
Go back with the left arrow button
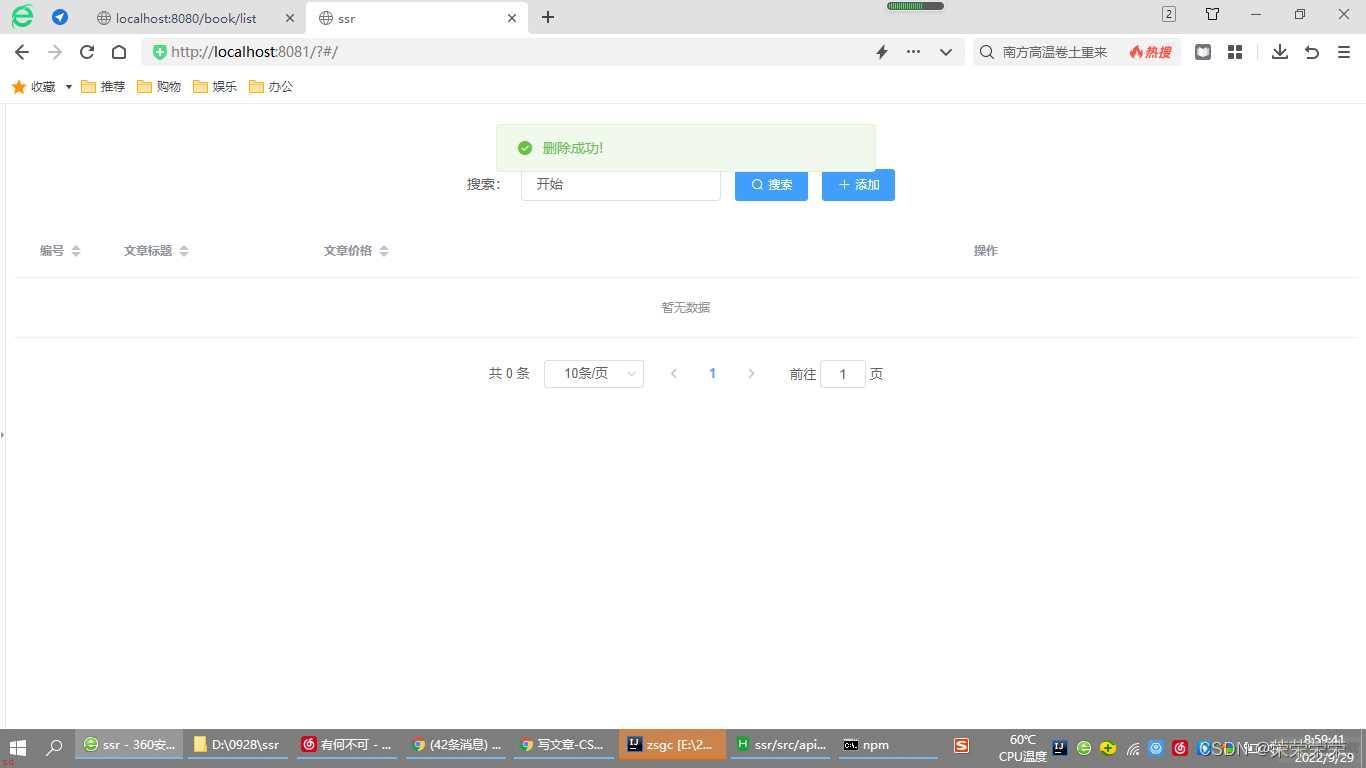pyautogui.click(x=22, y=52)
